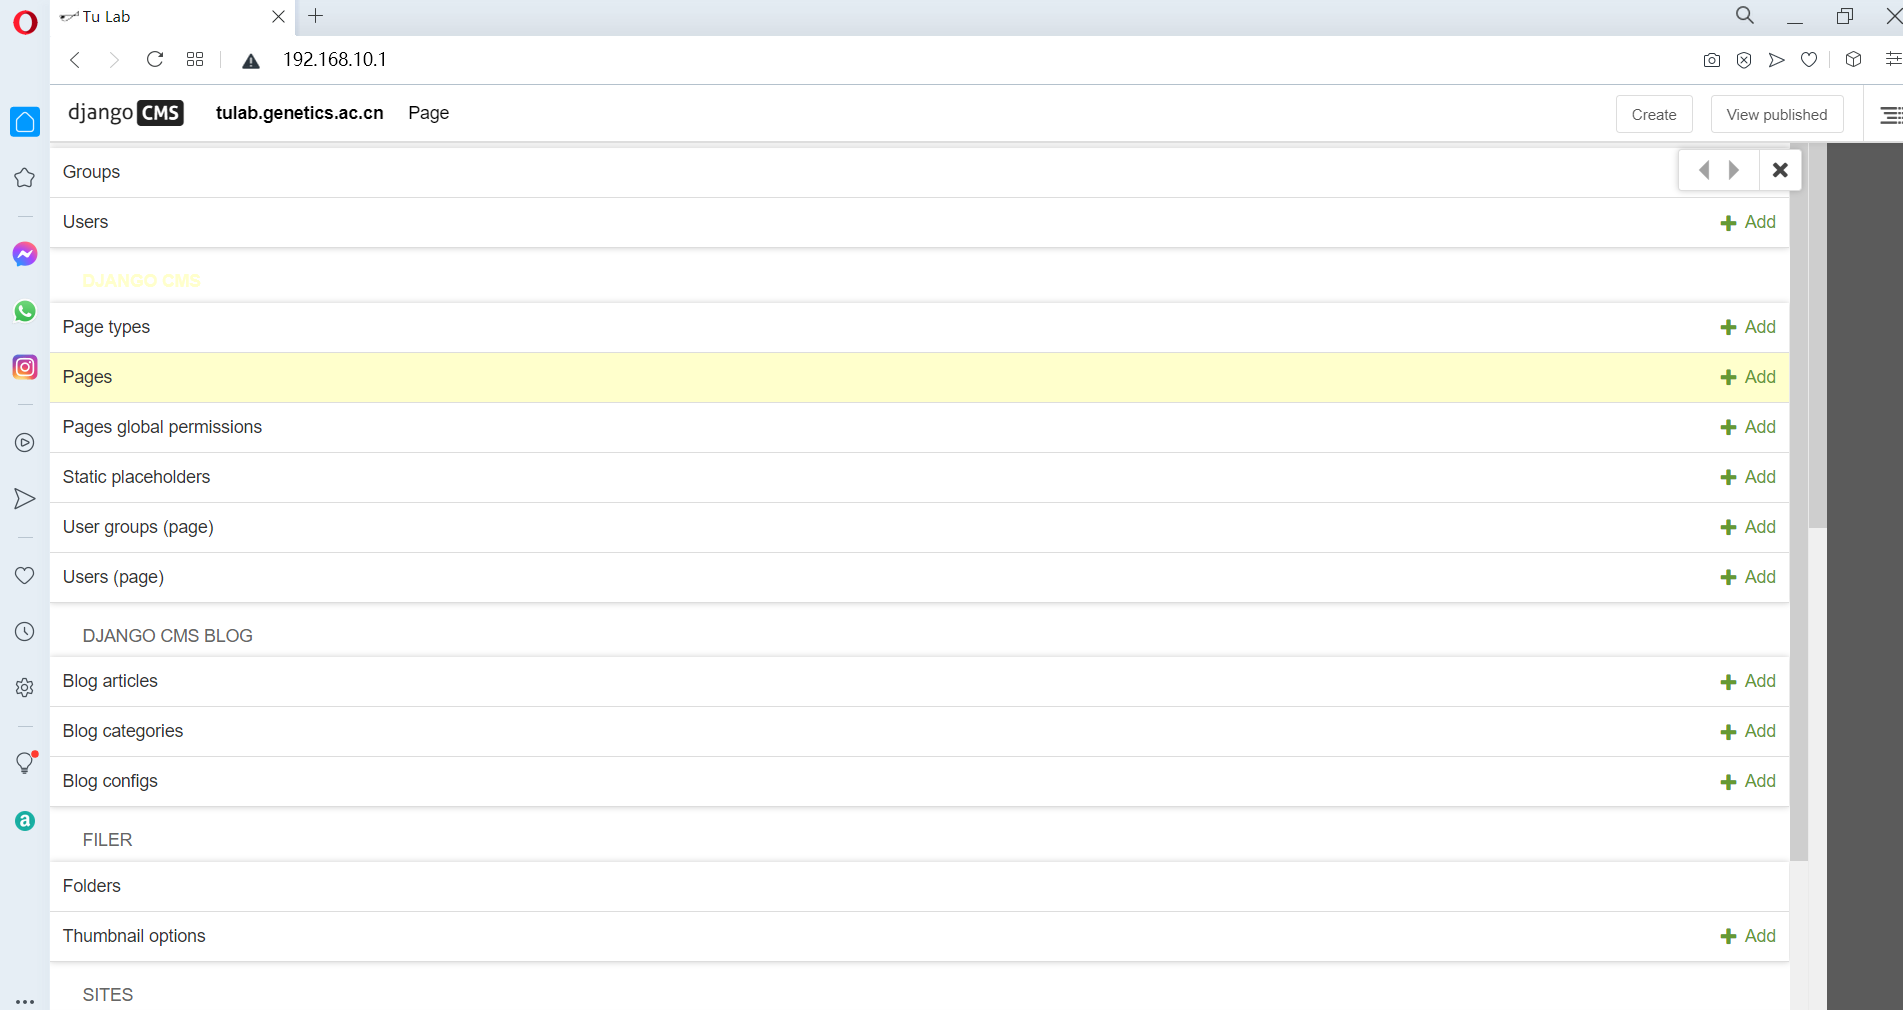Open Easy Setup with the sliders icon
Viewport: 1903px width, 1010px height.
pos(1891,60)
